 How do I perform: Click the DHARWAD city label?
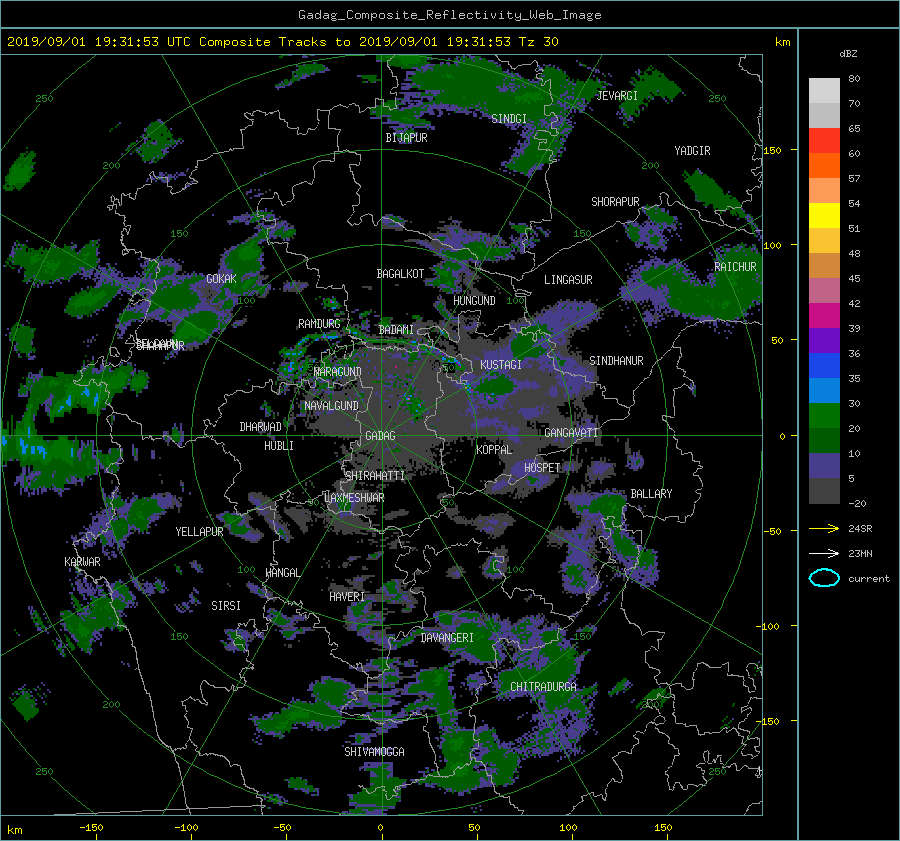coord(260,427)
